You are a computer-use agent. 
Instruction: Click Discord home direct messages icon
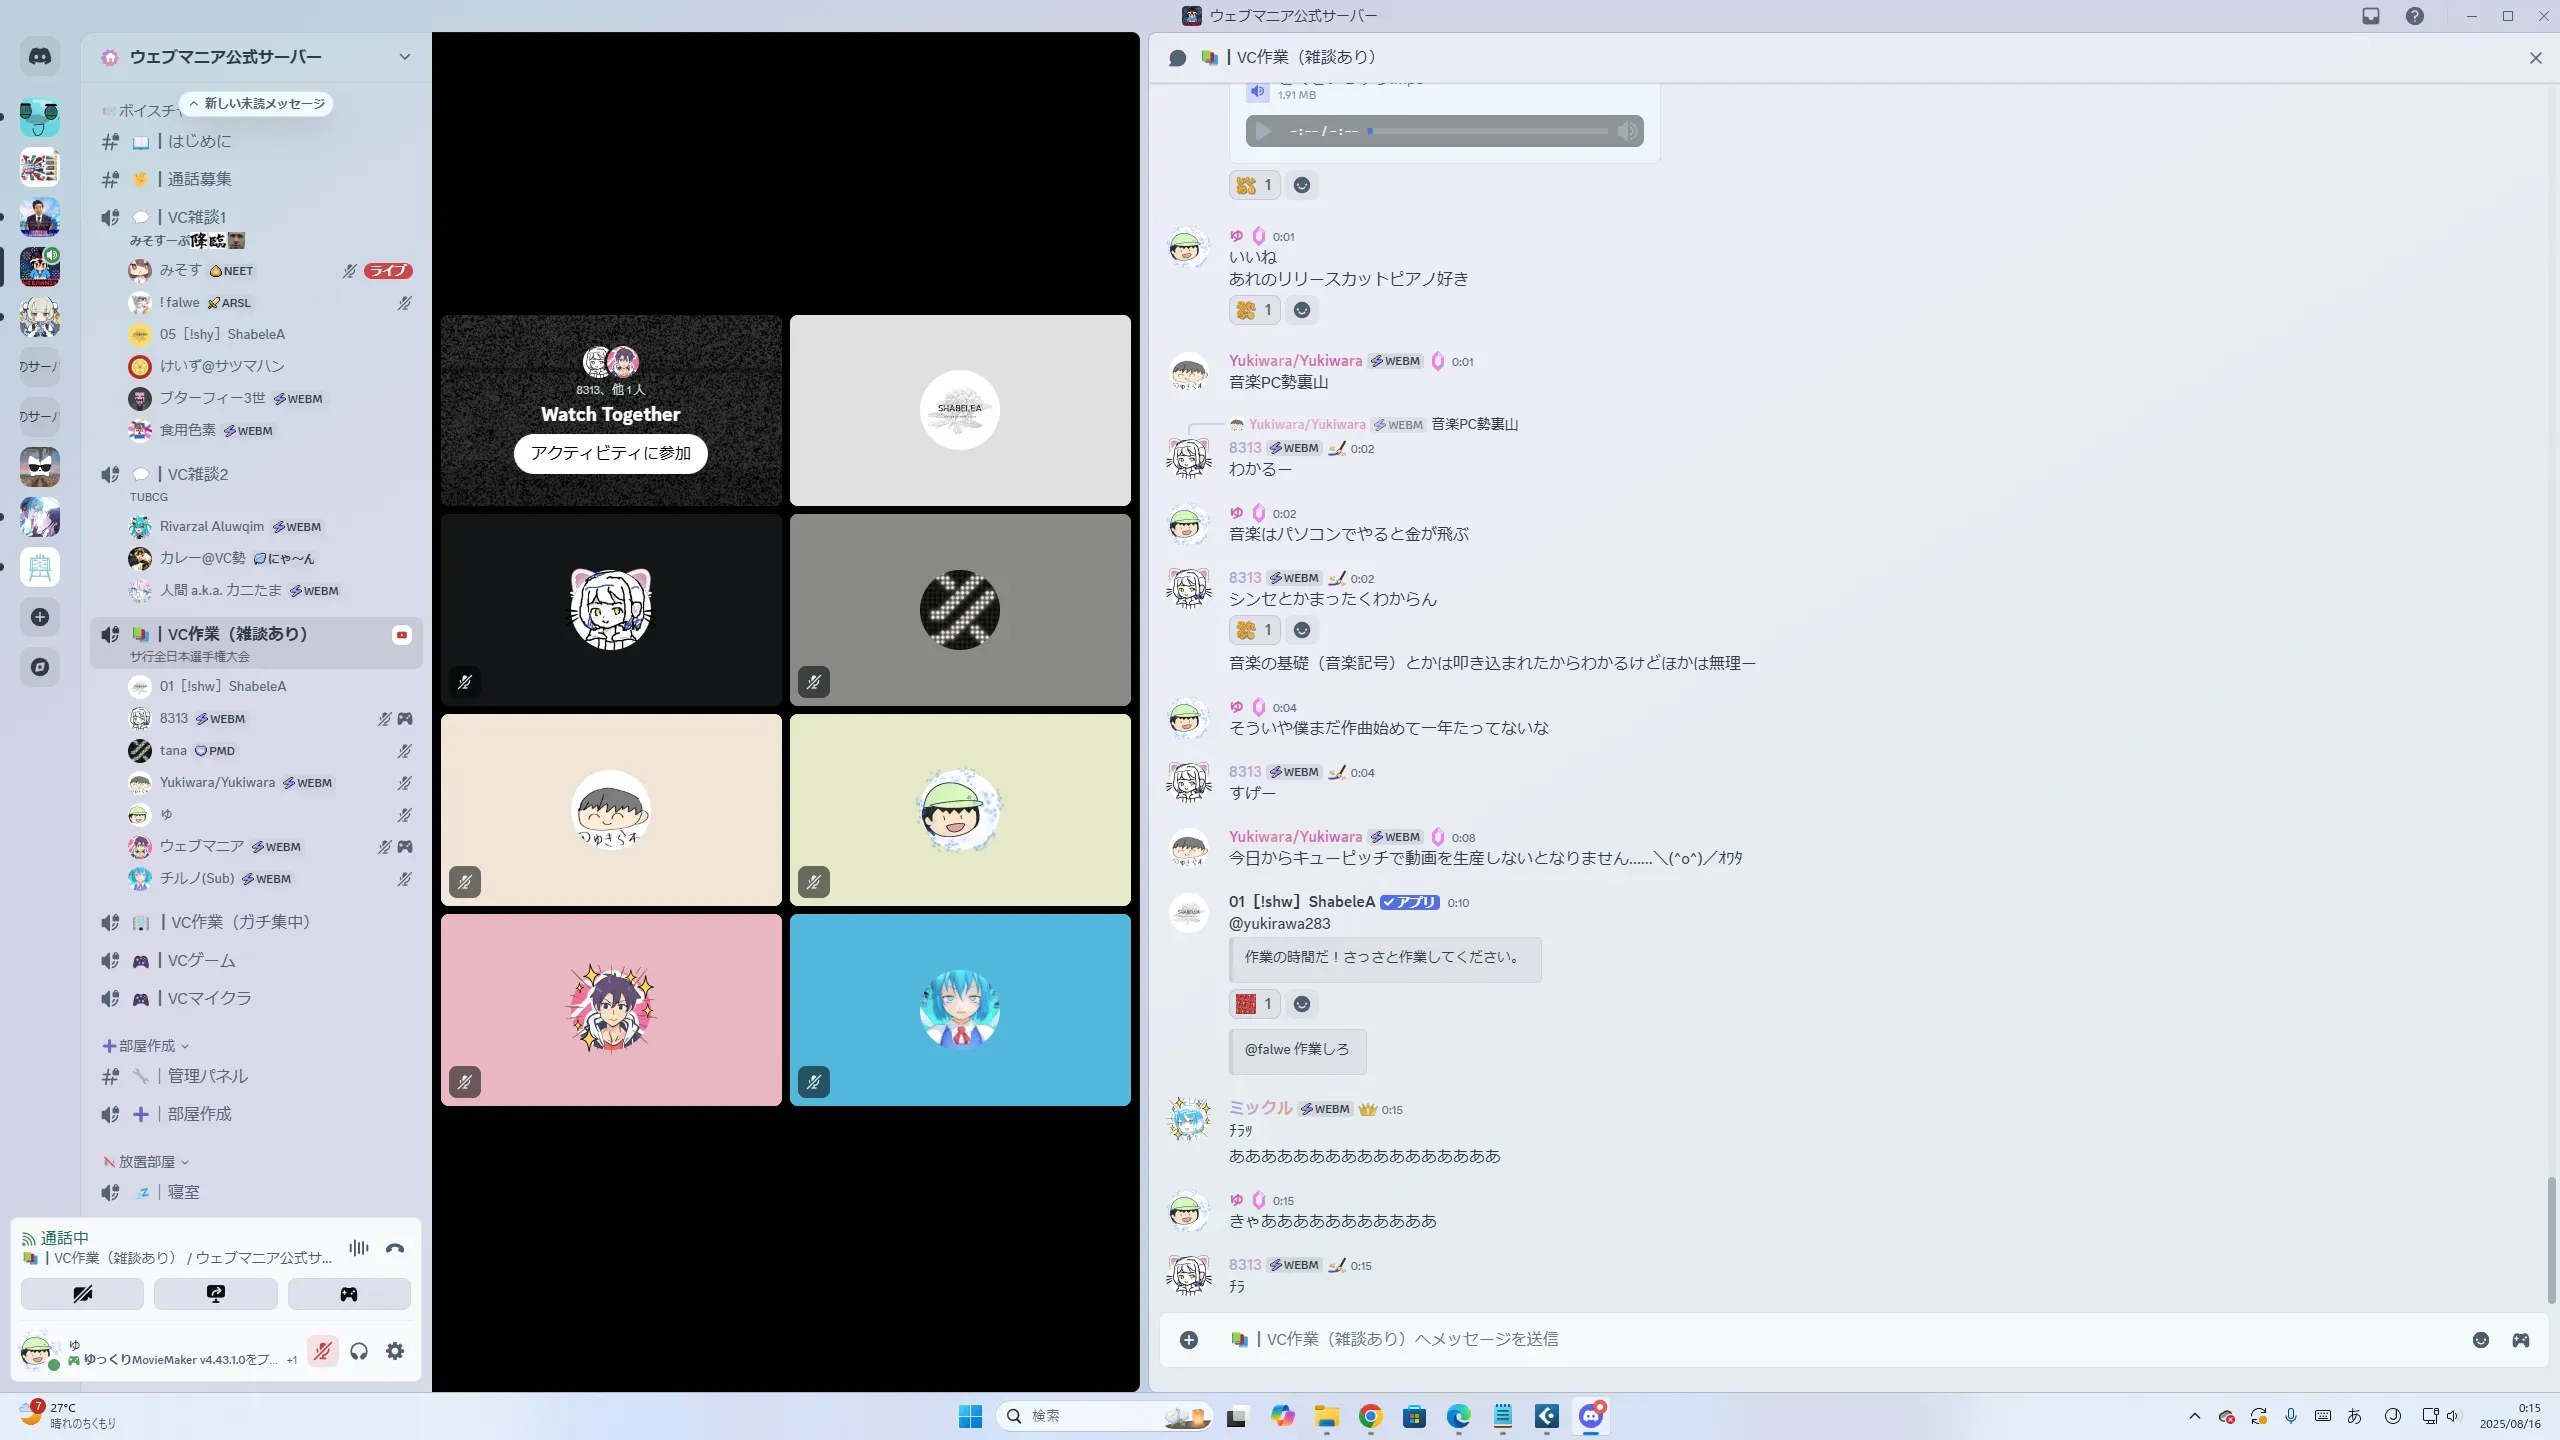[x=40, y=57]
